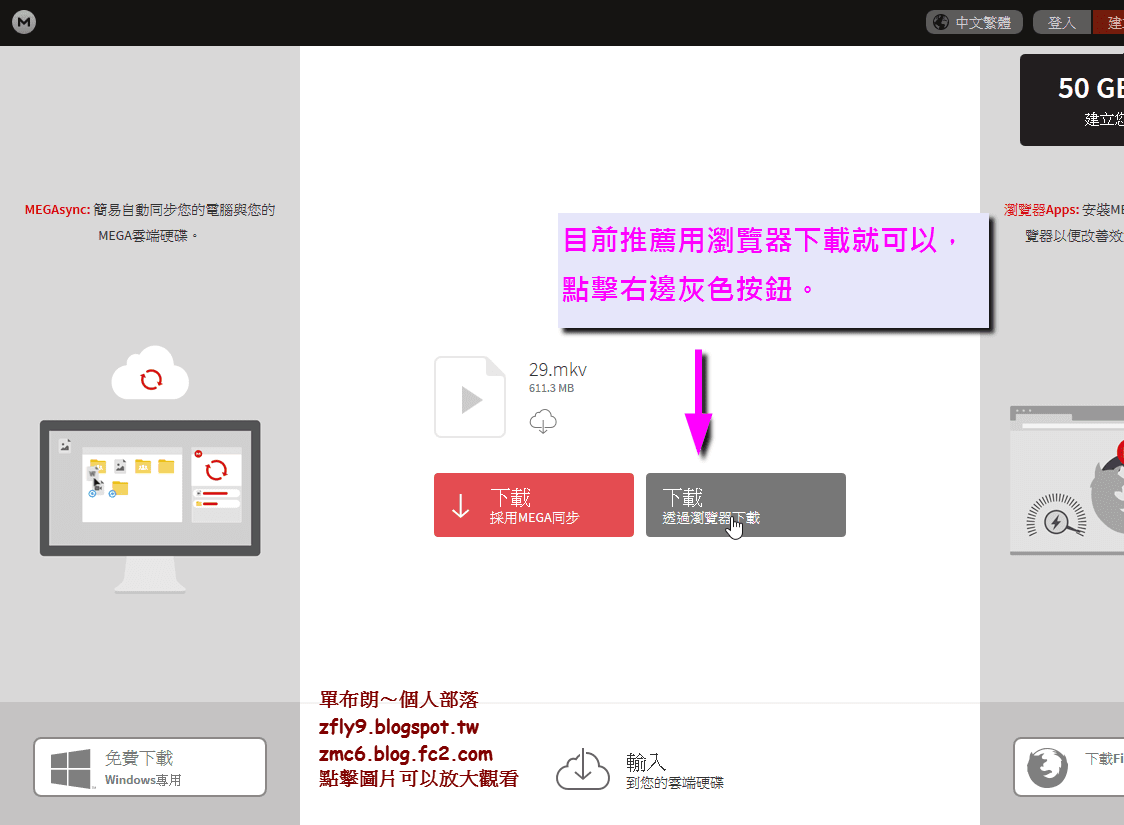Click the 登入 login button
Viewport: 1124px width, 825px height.
tap(1062, 22)
